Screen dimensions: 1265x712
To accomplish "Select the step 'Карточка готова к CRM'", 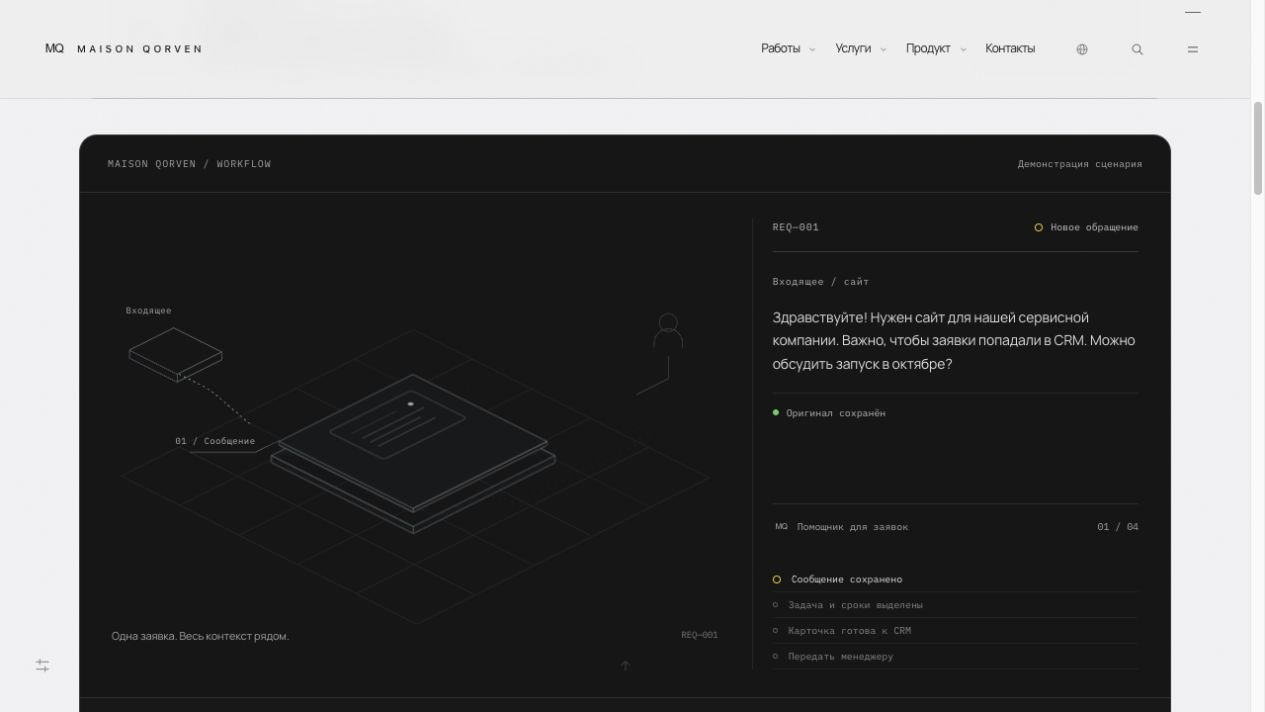I will click(x=955, y=631).
